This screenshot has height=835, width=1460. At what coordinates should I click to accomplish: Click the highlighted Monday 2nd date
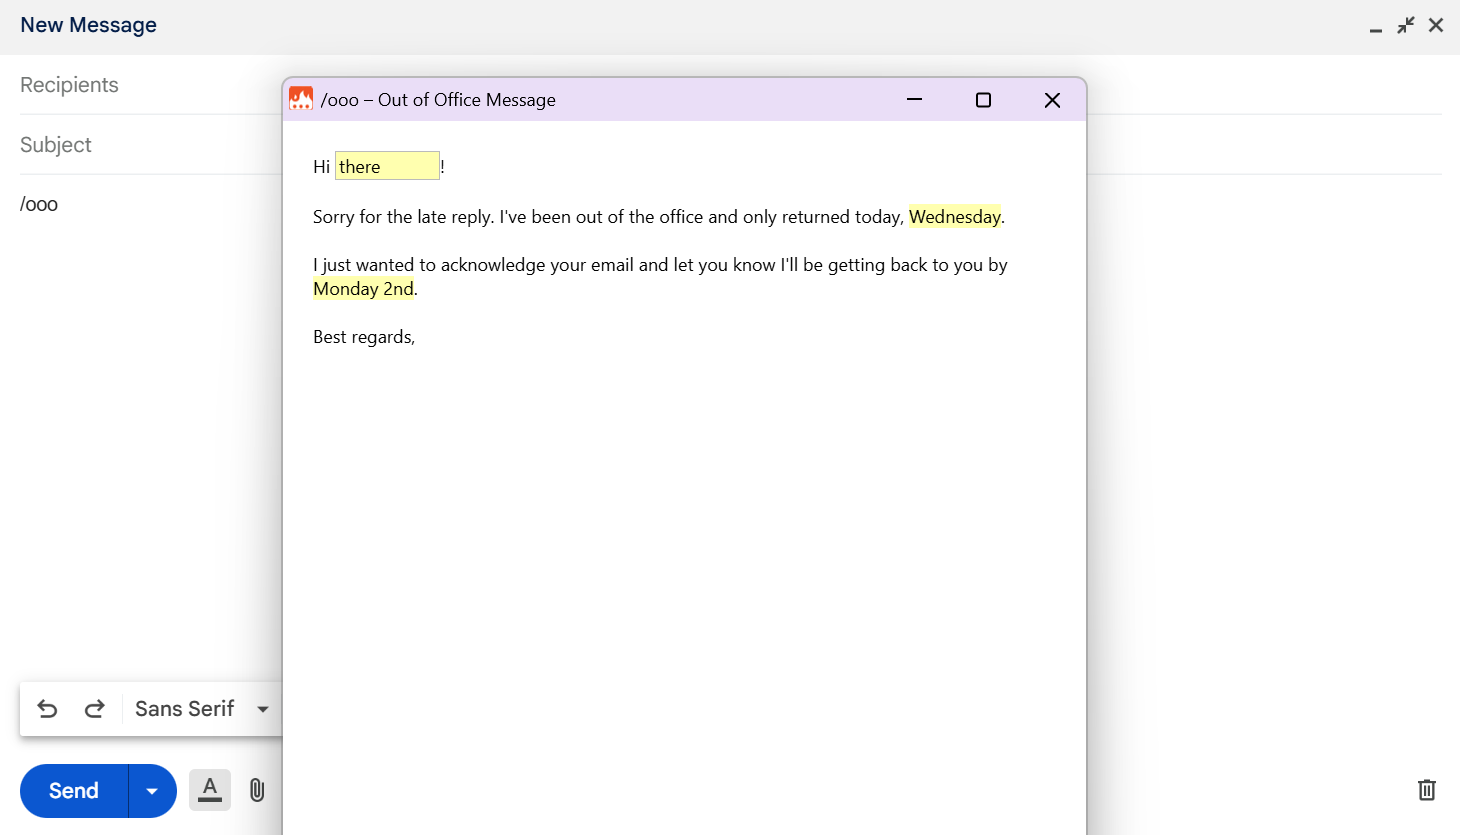(363, 289)
